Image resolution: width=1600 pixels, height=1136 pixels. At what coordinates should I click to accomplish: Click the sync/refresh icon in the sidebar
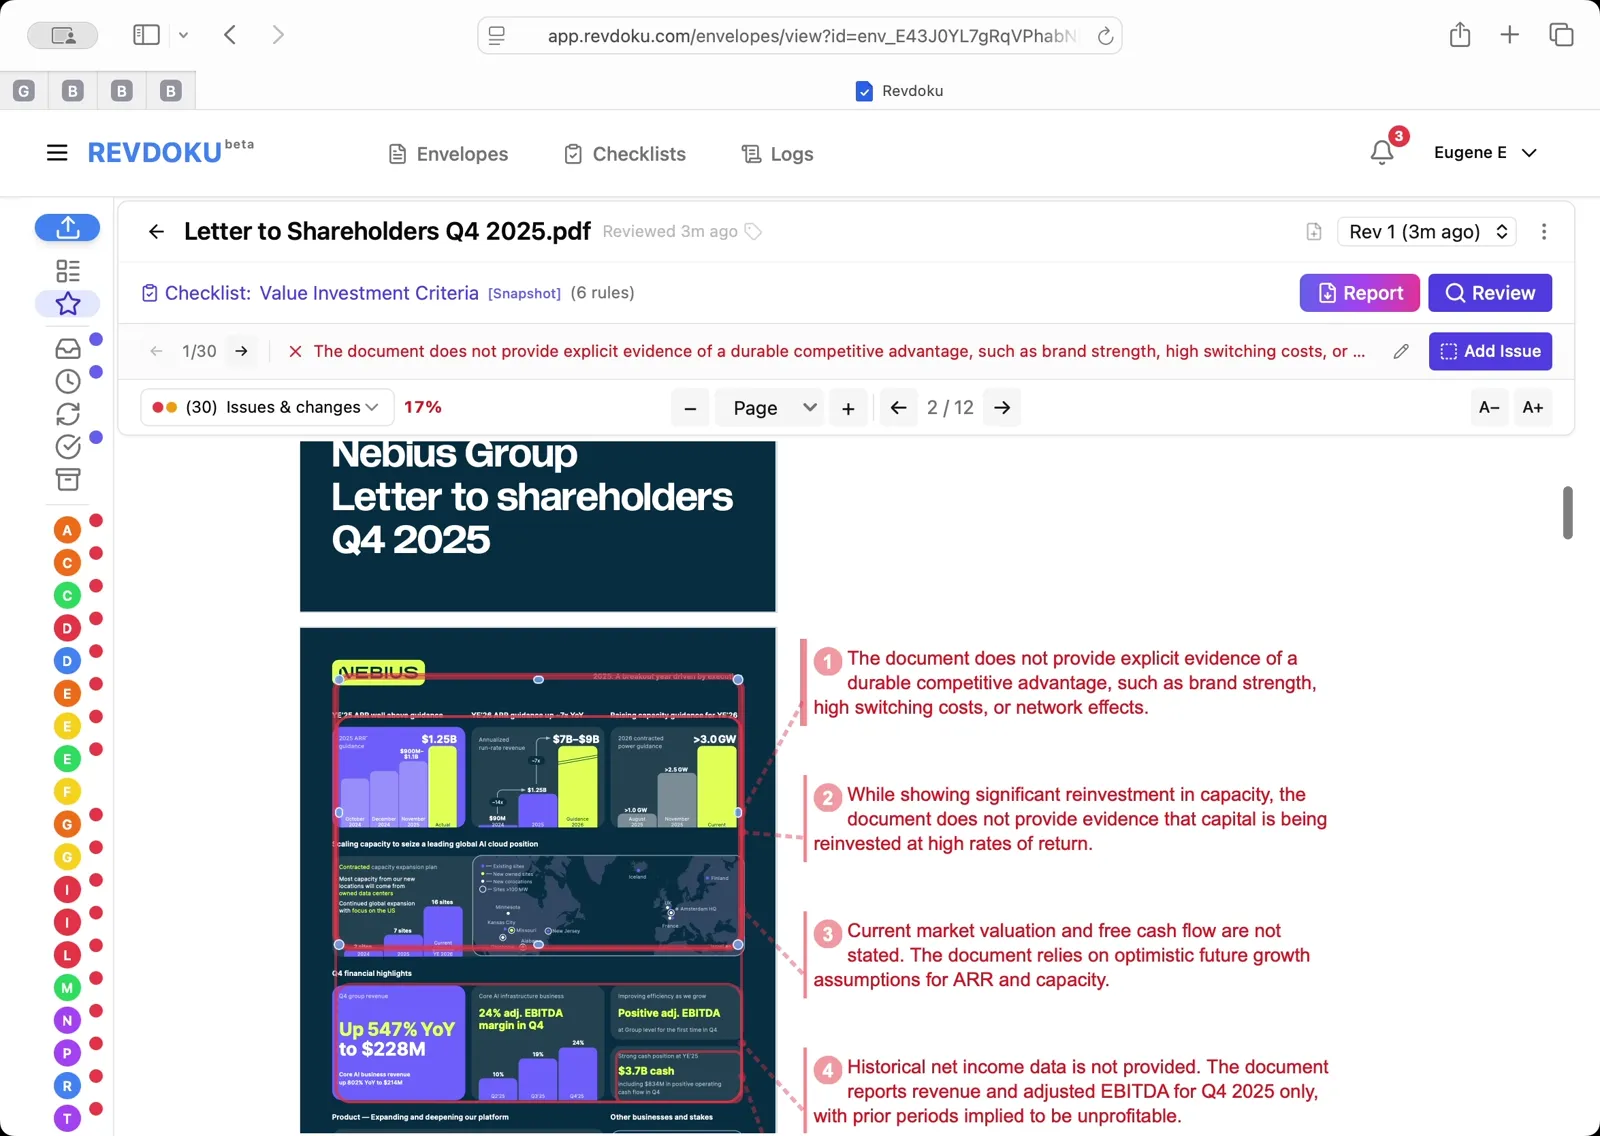tap(67, 414)
